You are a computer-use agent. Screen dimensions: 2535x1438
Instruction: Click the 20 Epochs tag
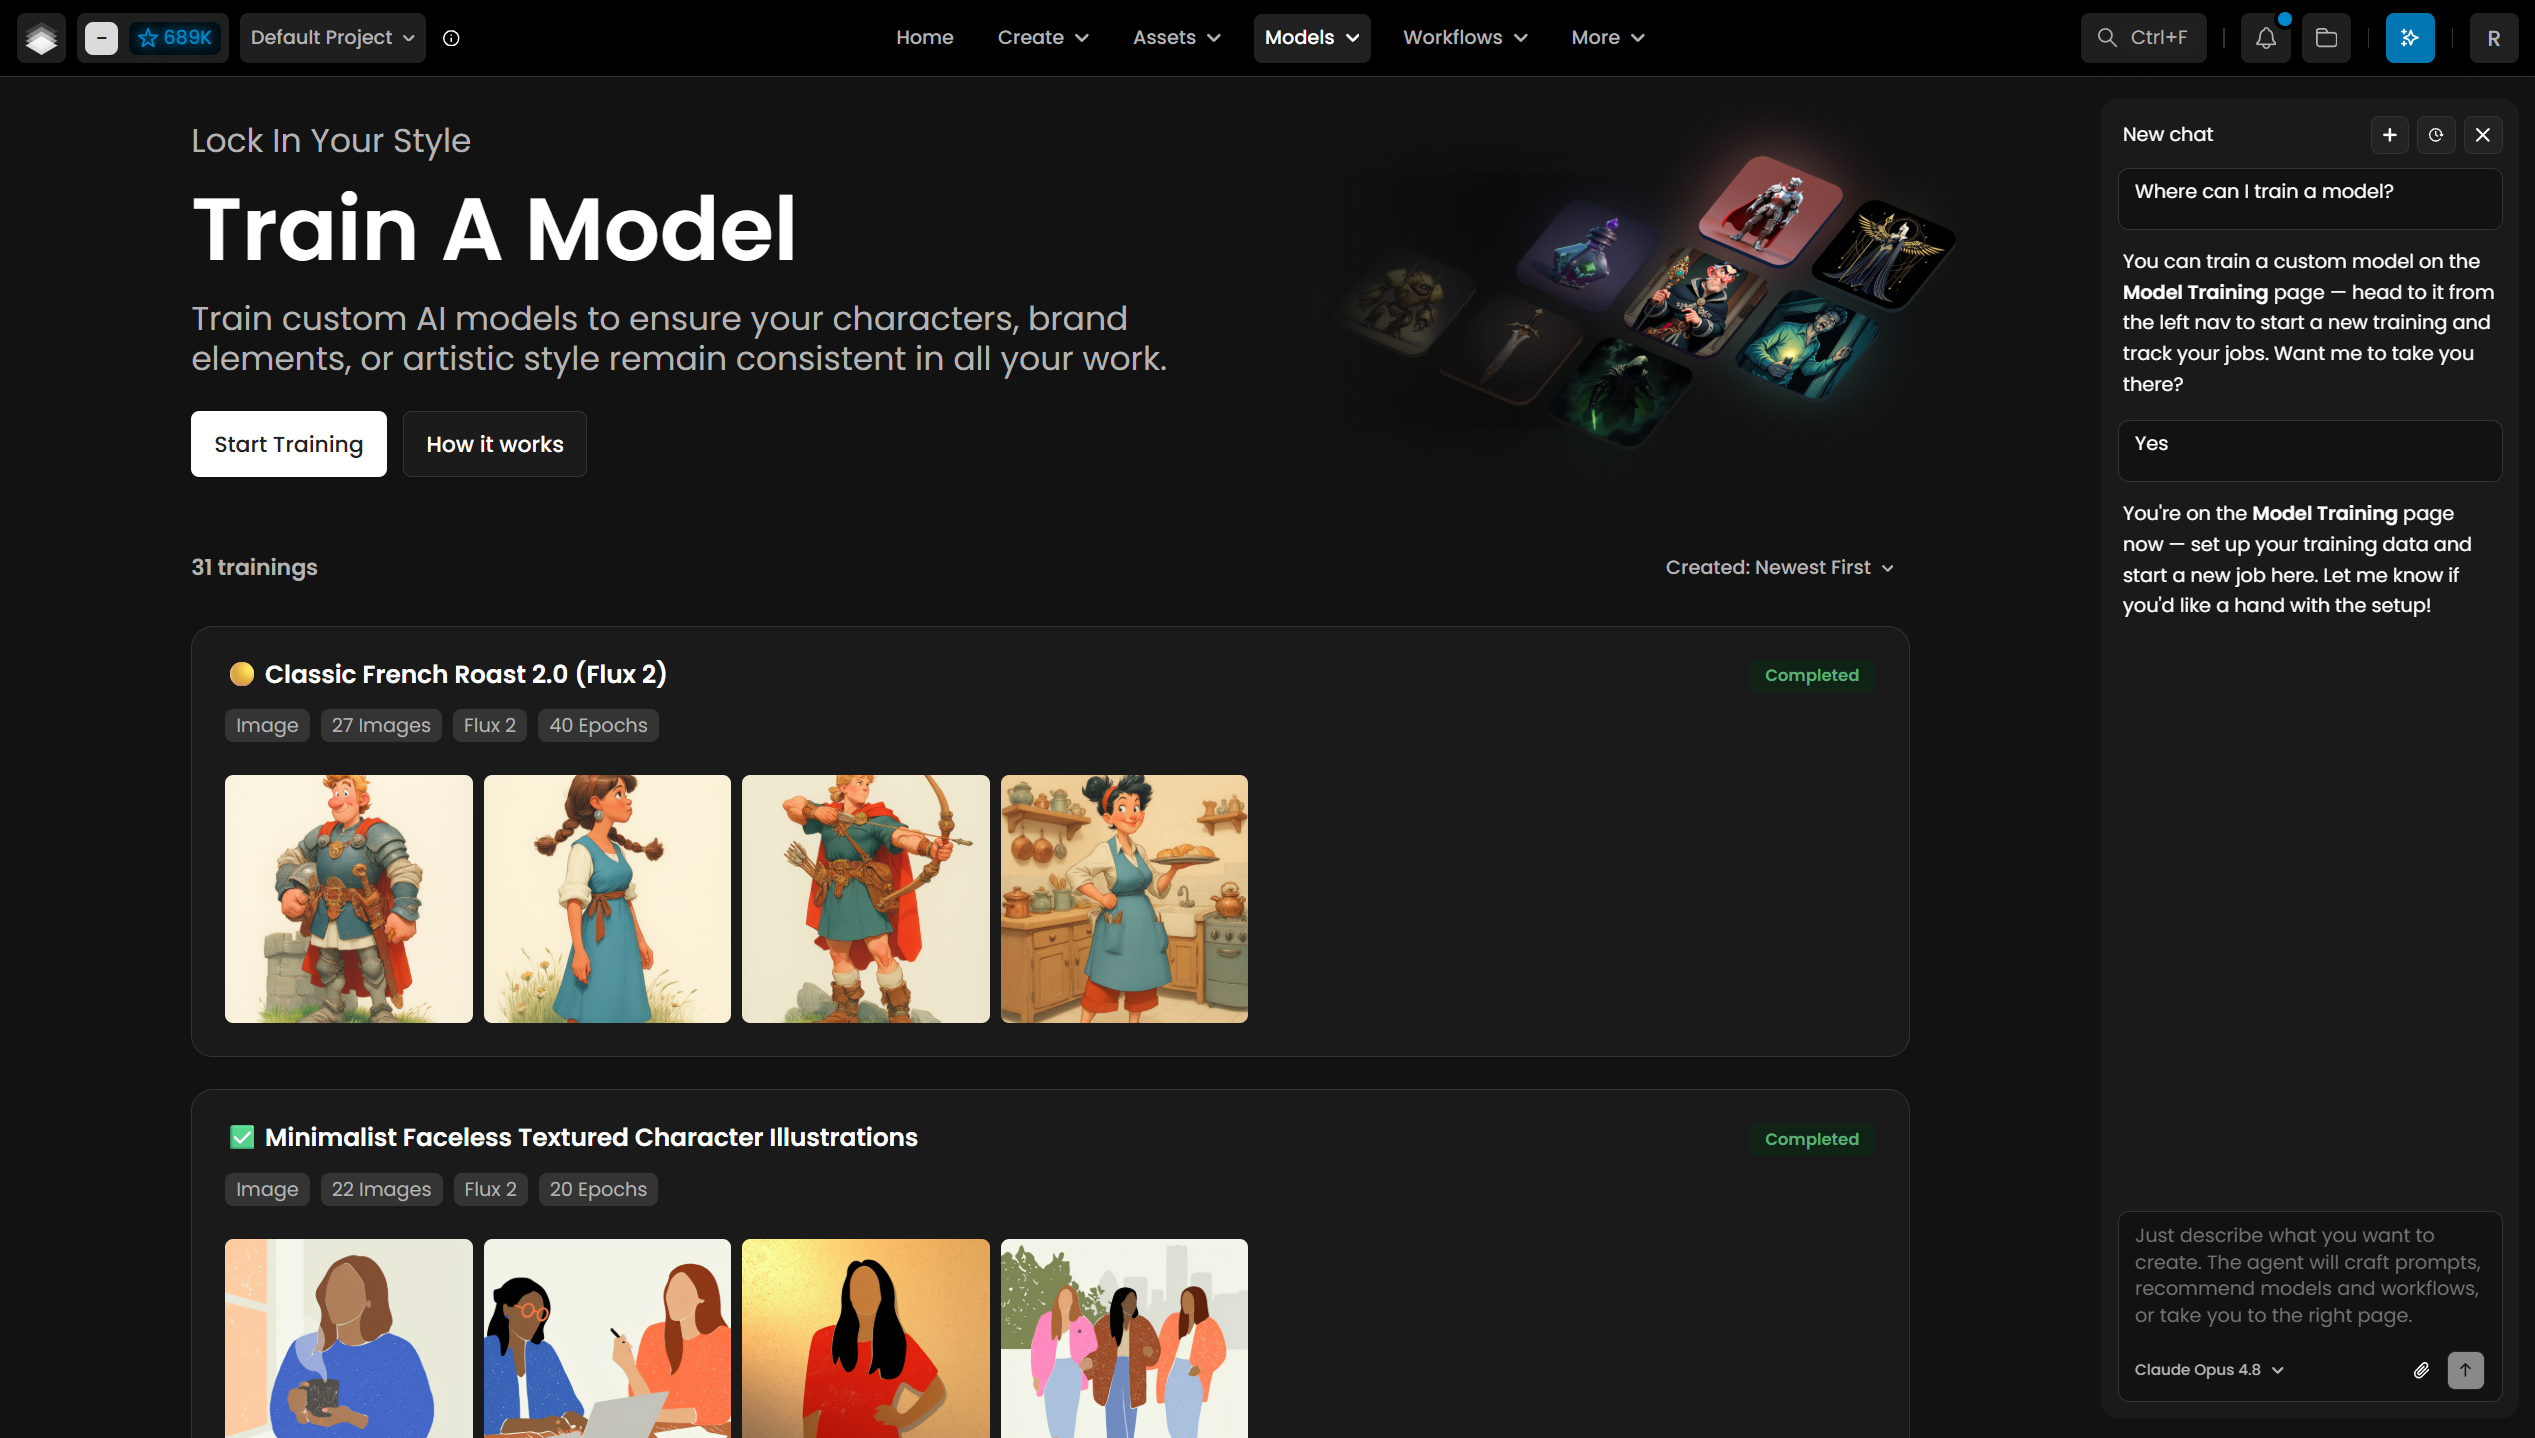598,1189
